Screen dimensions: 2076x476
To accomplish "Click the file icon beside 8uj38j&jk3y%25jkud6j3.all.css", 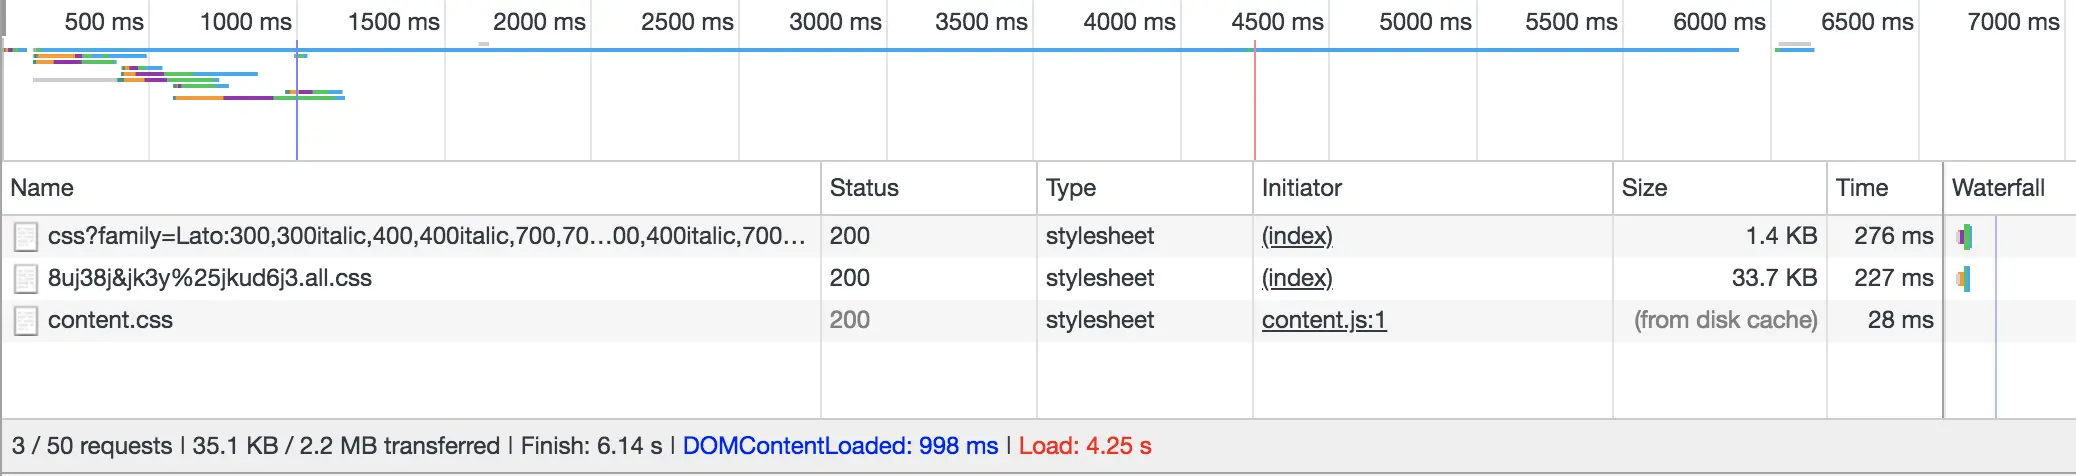I will tap(25, 279).
